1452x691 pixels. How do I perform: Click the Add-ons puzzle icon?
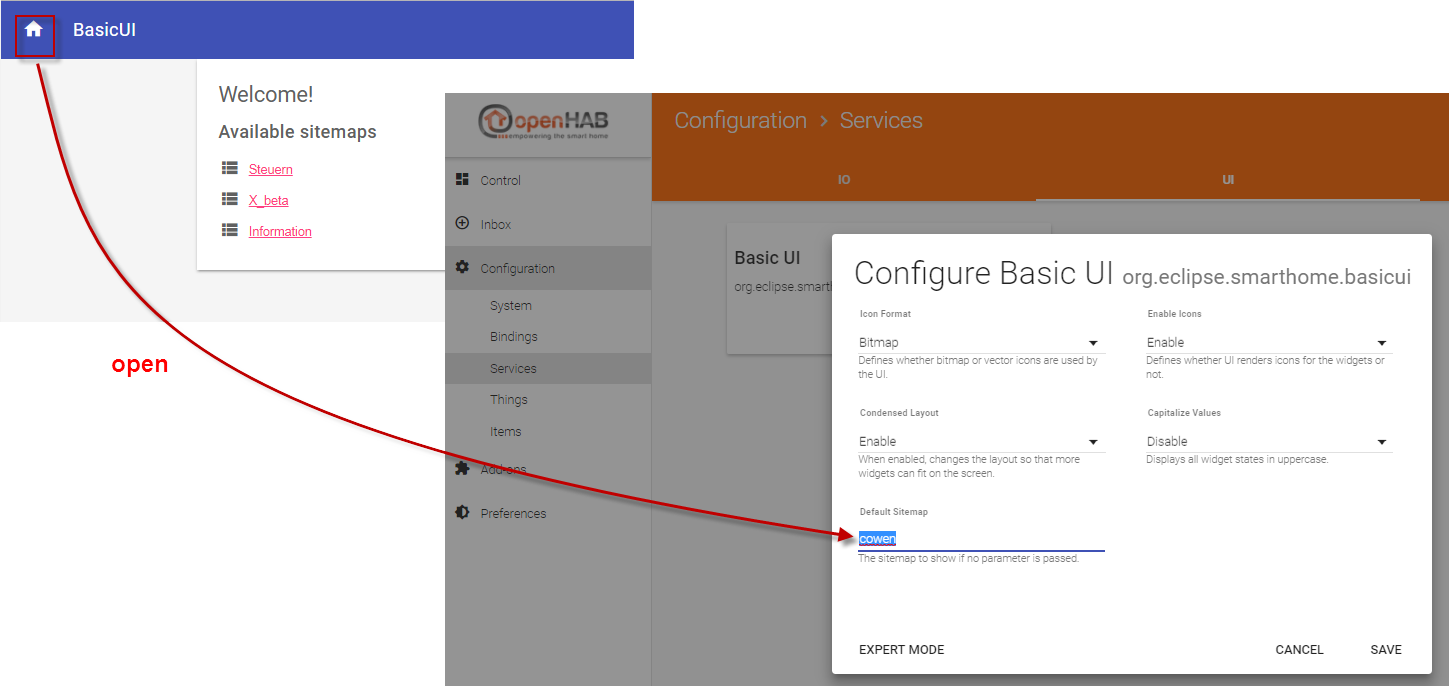coord(462,468)
